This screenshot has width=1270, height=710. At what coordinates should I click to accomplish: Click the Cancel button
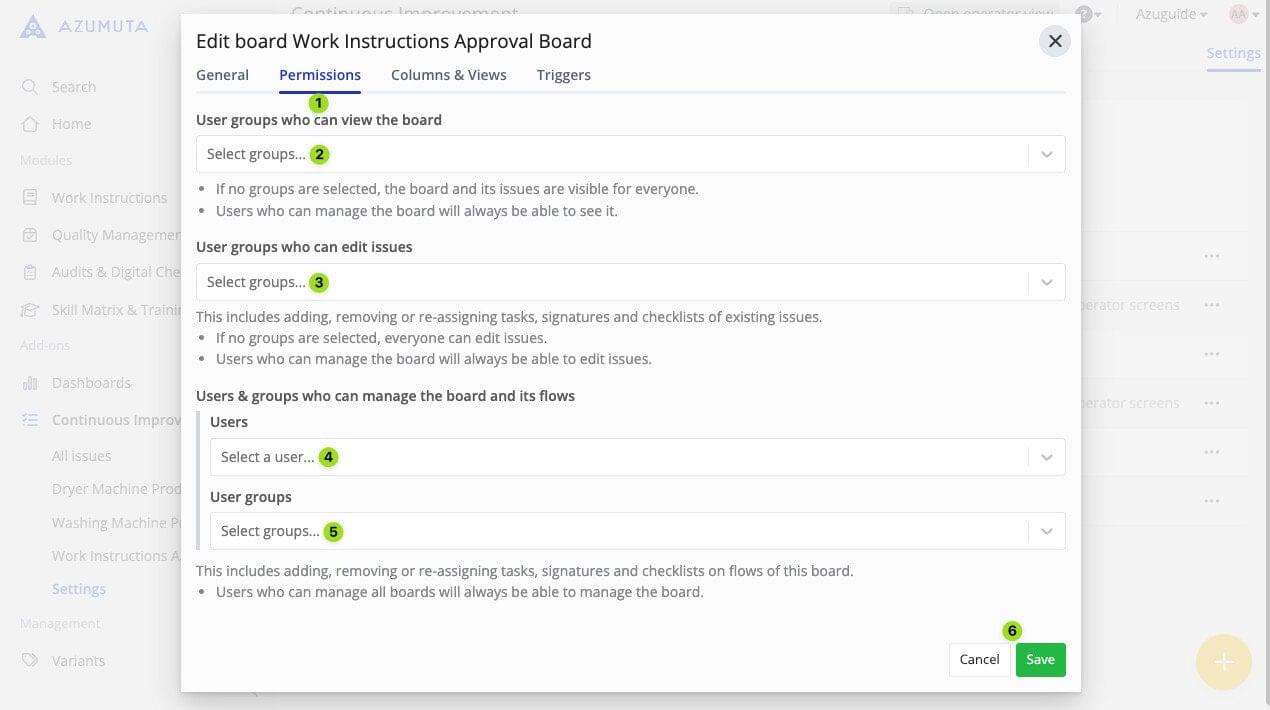[x=979, y=660]
